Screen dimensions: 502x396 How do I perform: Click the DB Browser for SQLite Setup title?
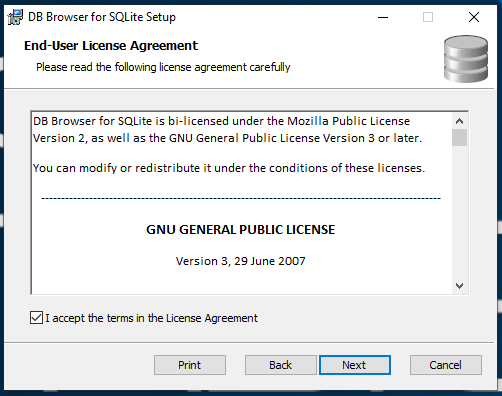click(x=102, y=17)
